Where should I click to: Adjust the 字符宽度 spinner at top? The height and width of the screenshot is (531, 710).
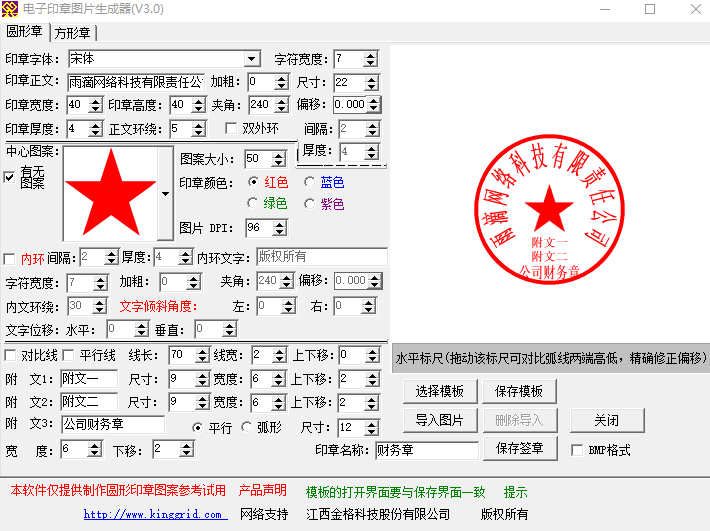click(371, 59)
